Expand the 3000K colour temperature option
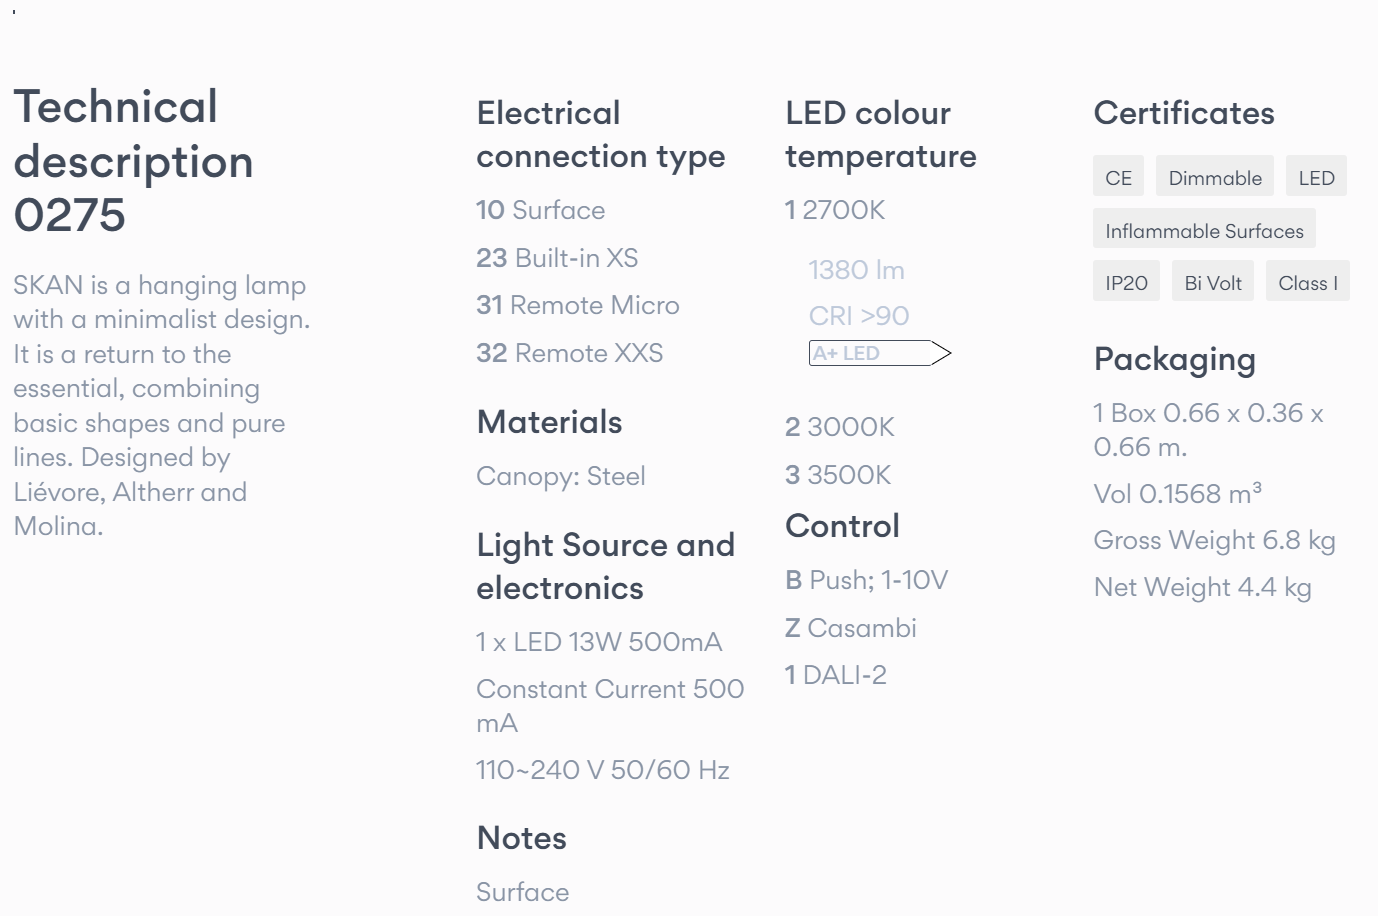 [839, 427]
